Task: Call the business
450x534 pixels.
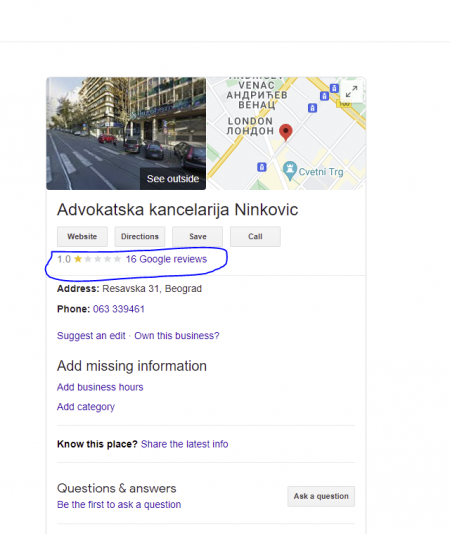Action: click(x=255, y=236)
